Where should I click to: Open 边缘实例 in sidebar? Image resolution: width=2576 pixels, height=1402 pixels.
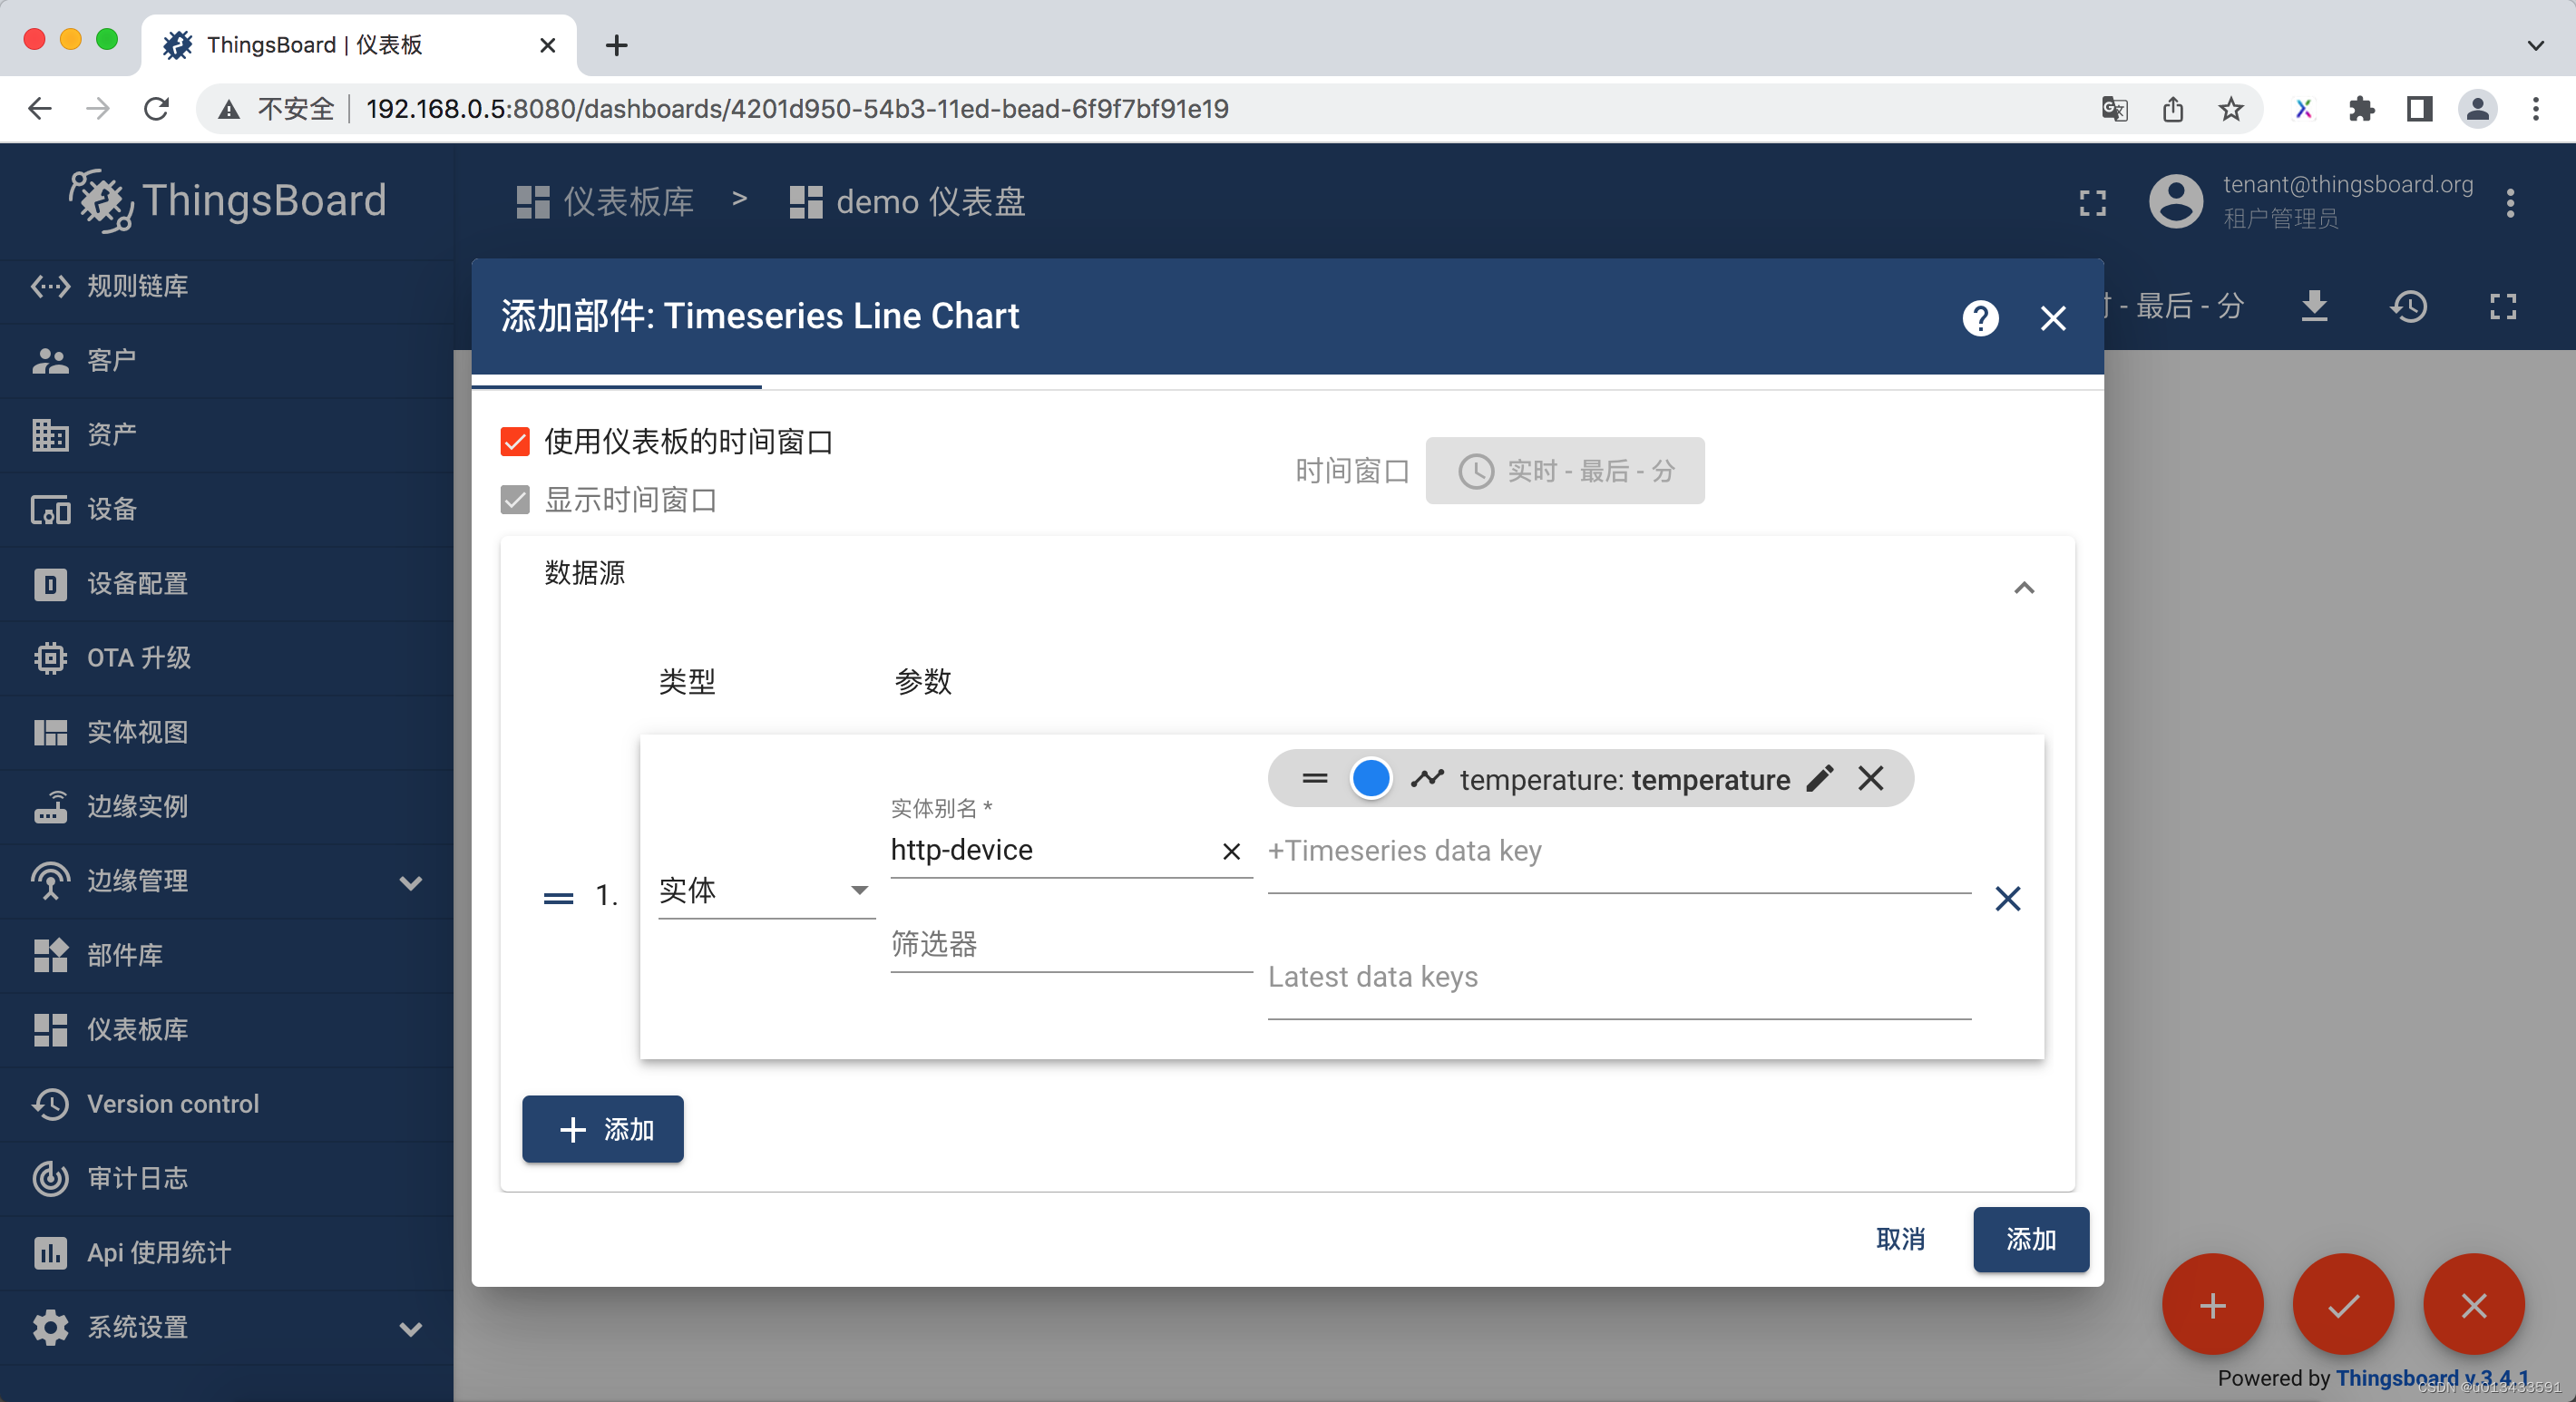pyautogui.click(x=226, y=806)
